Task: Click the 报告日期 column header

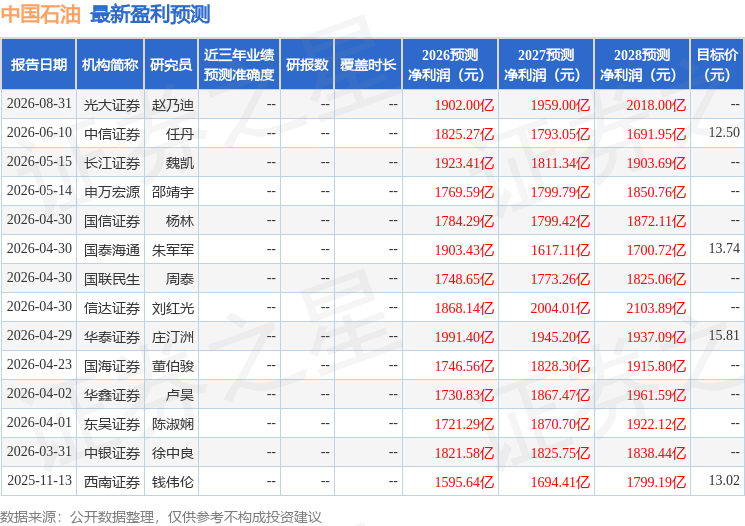Action: pyautogui.click(x=38, y=65)
